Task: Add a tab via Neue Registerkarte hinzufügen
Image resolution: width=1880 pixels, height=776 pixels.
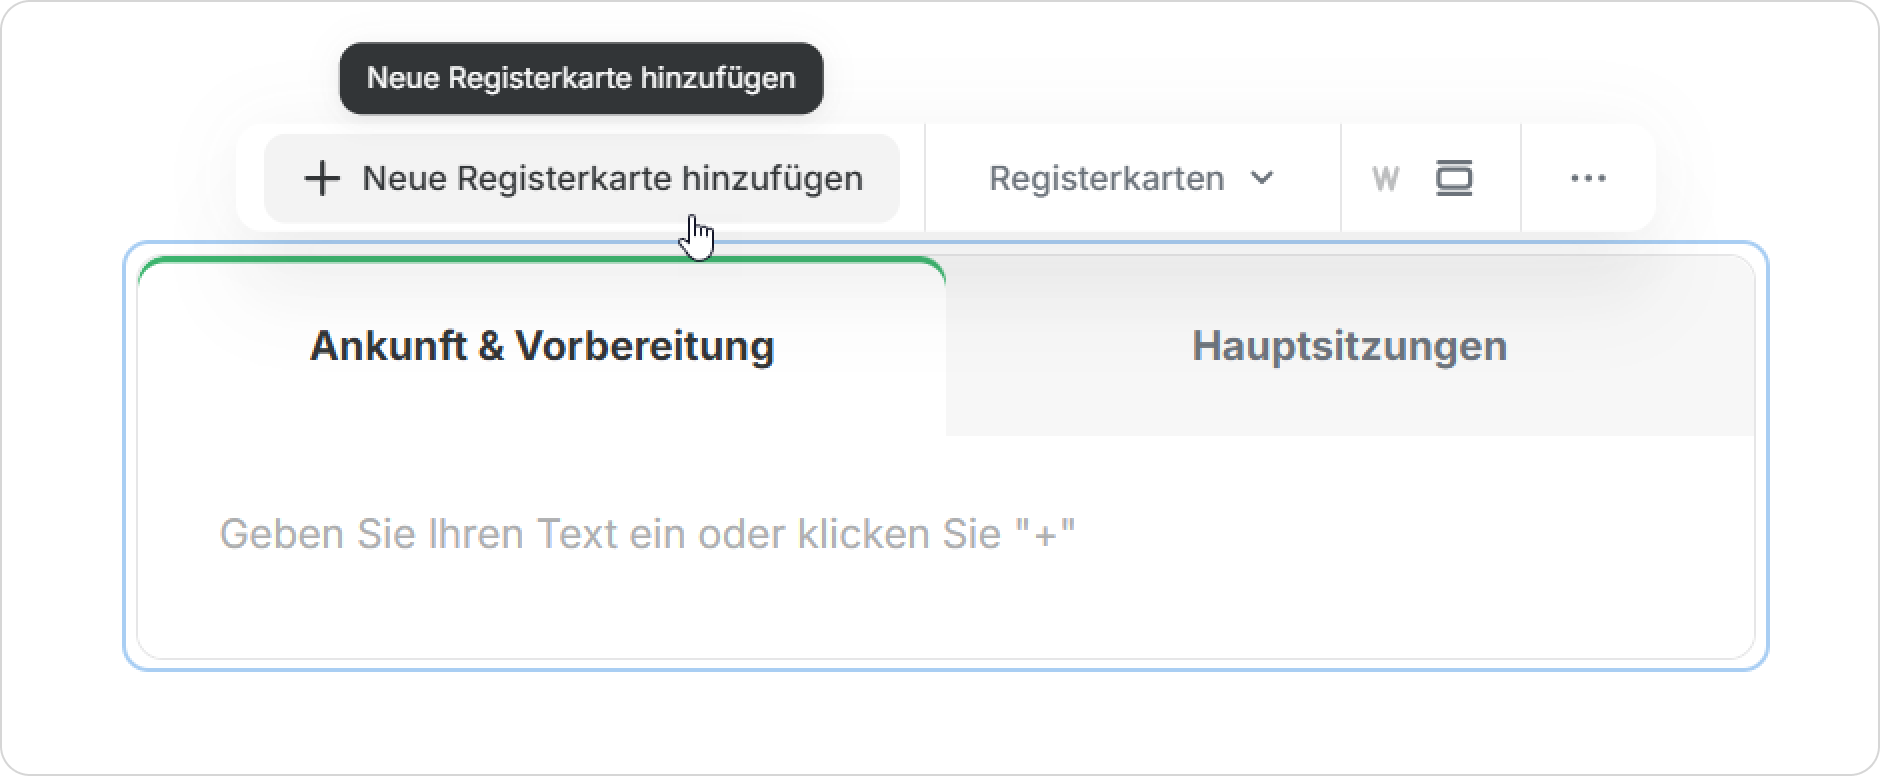Action: coord(581,179)
